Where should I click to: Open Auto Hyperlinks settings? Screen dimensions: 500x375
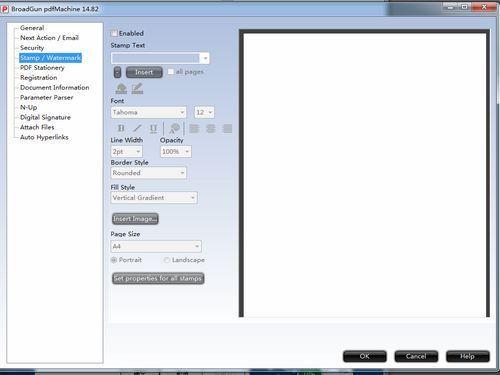point(44,137)
